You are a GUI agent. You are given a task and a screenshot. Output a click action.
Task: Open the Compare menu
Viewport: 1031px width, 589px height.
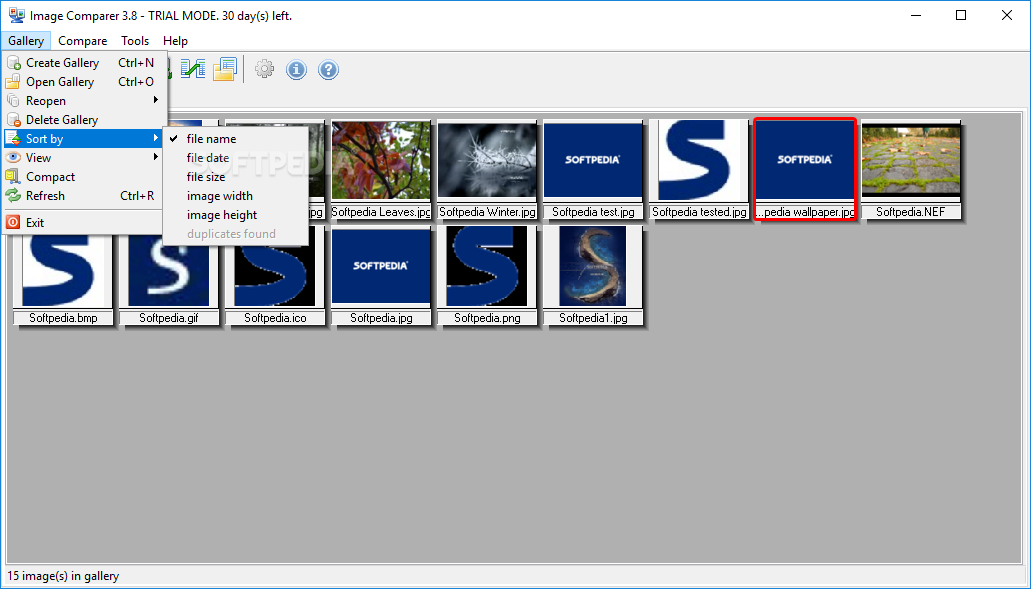(83, 41)
